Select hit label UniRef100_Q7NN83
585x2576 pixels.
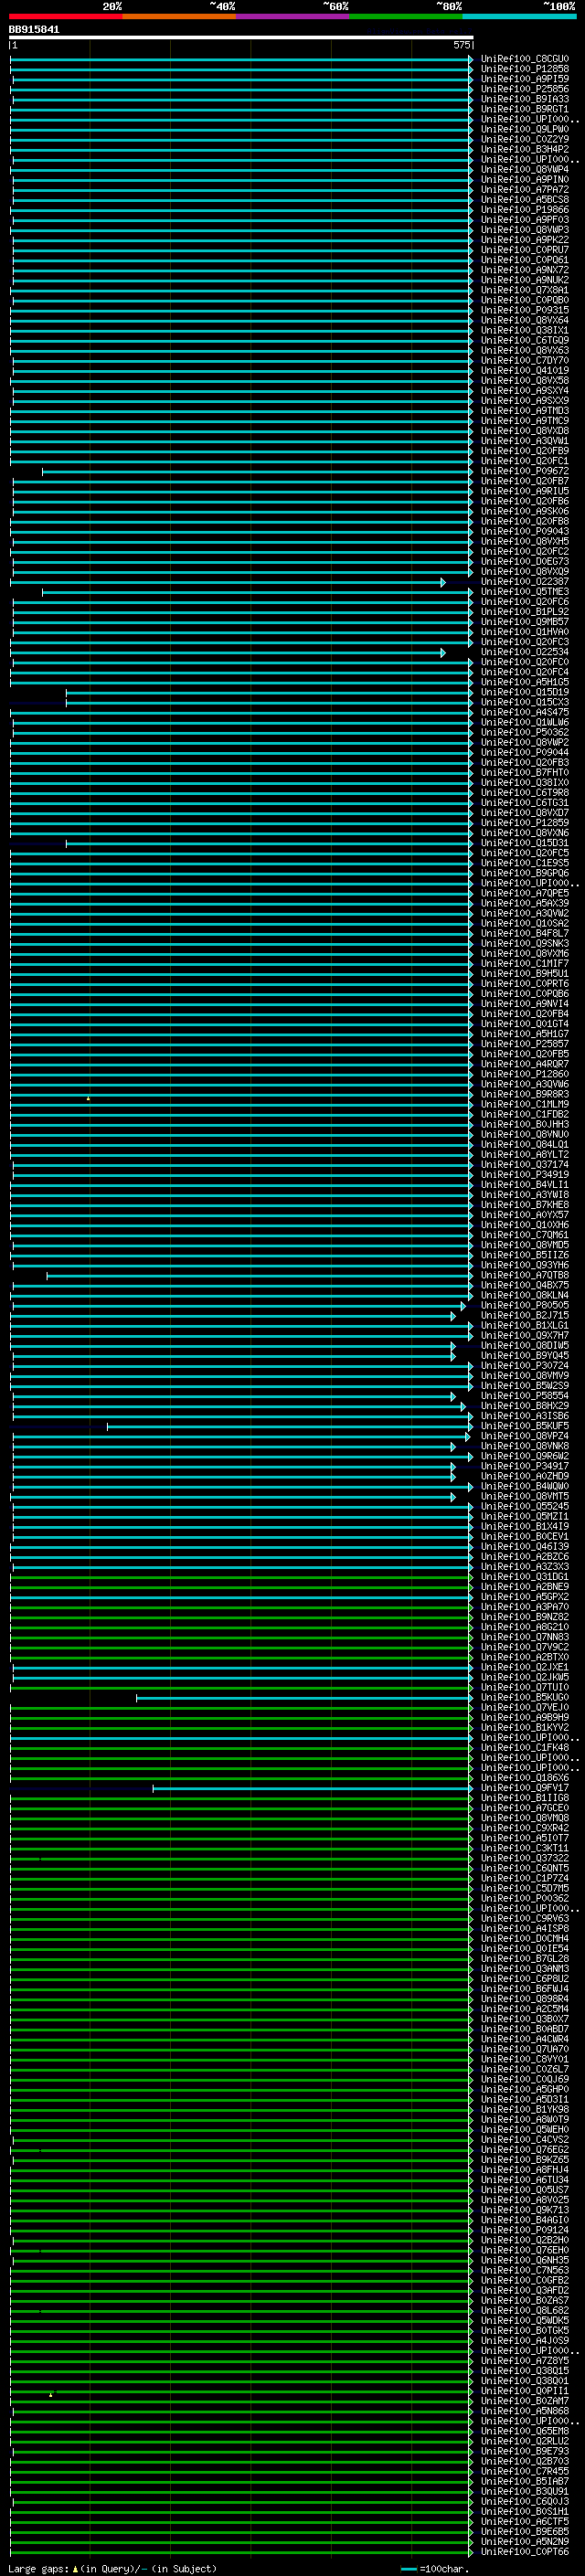[x=524, y=1637]
